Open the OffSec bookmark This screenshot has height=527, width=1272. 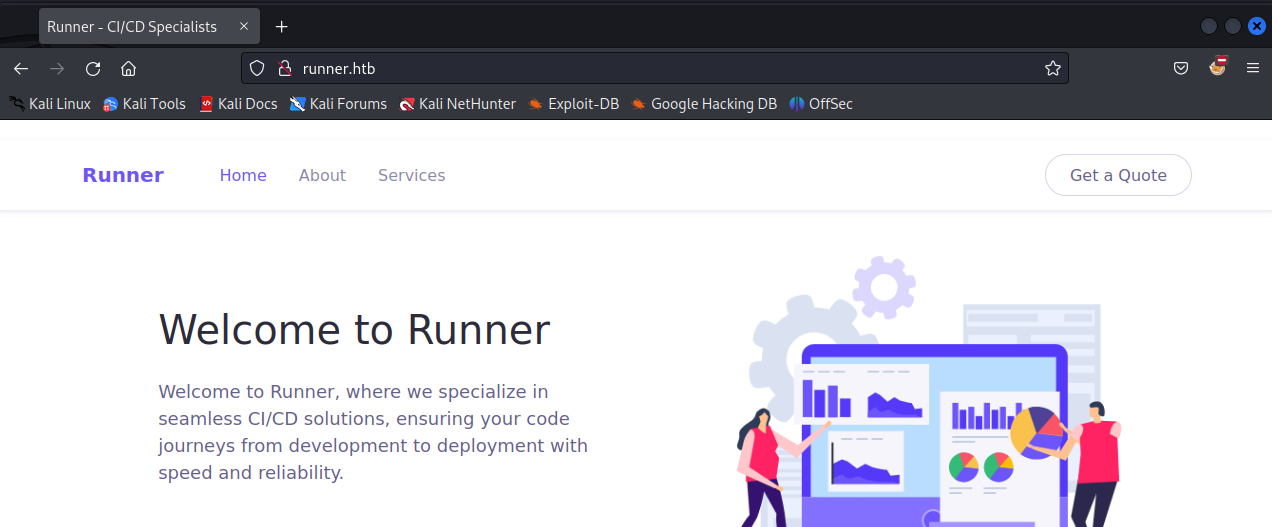pos(821,103)
